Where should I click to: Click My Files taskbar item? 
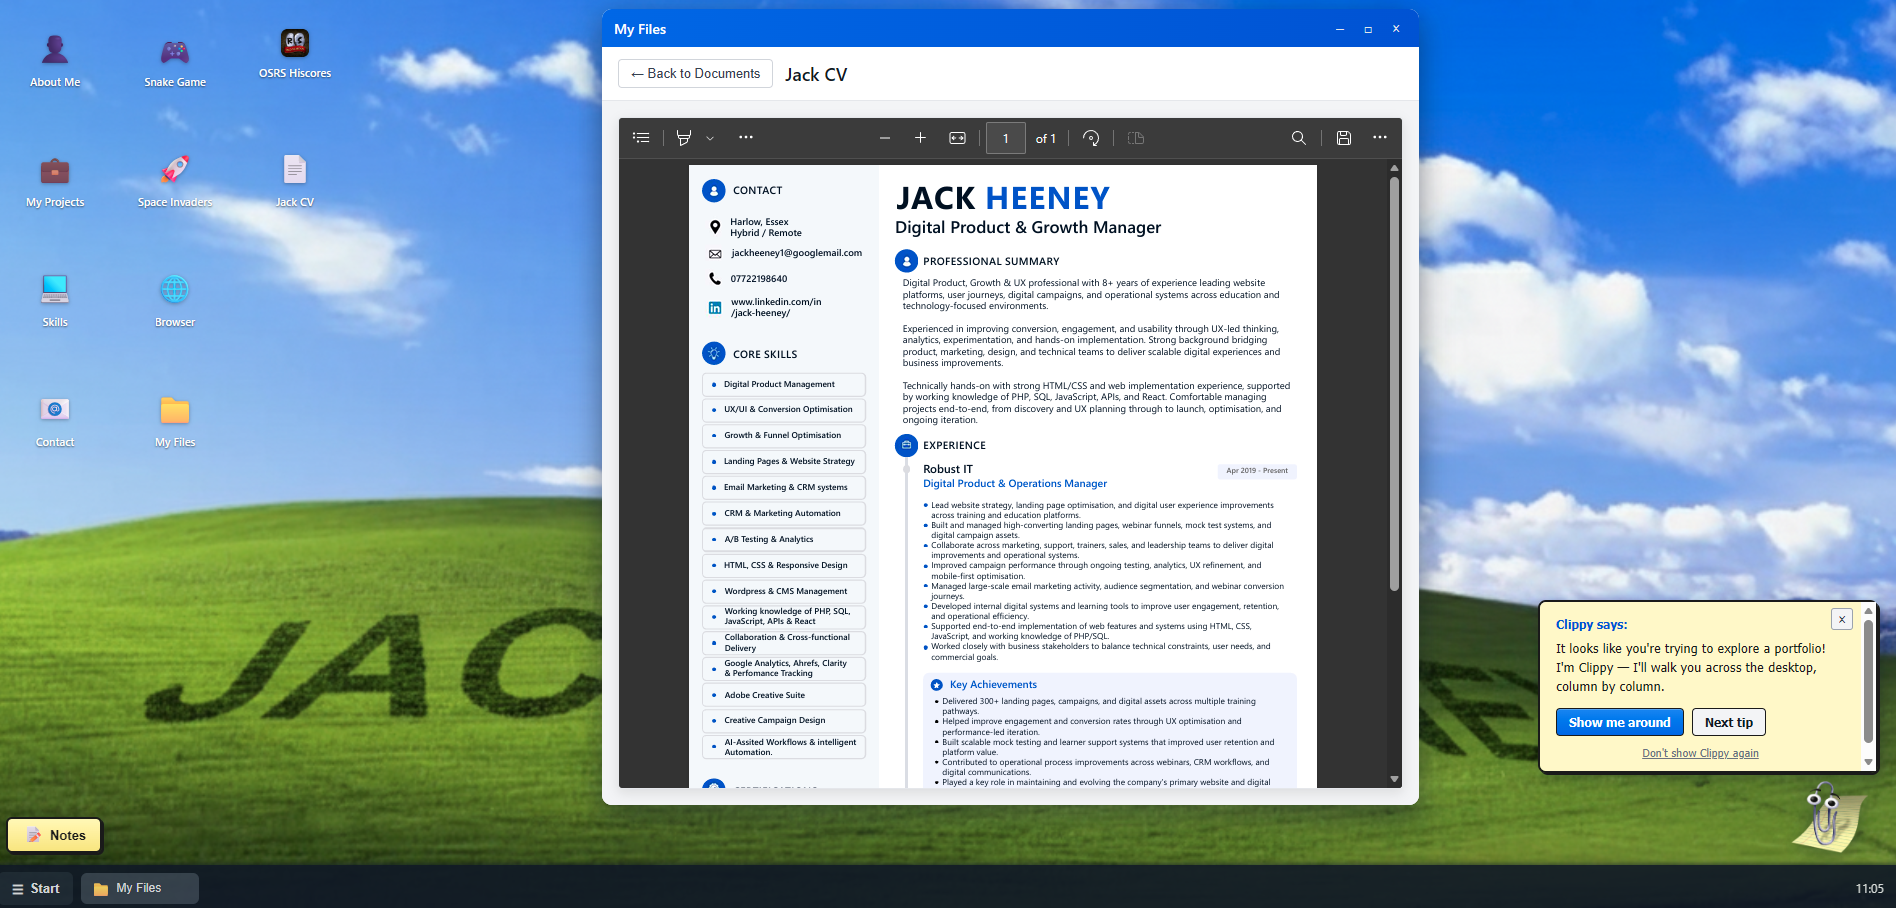139,888
